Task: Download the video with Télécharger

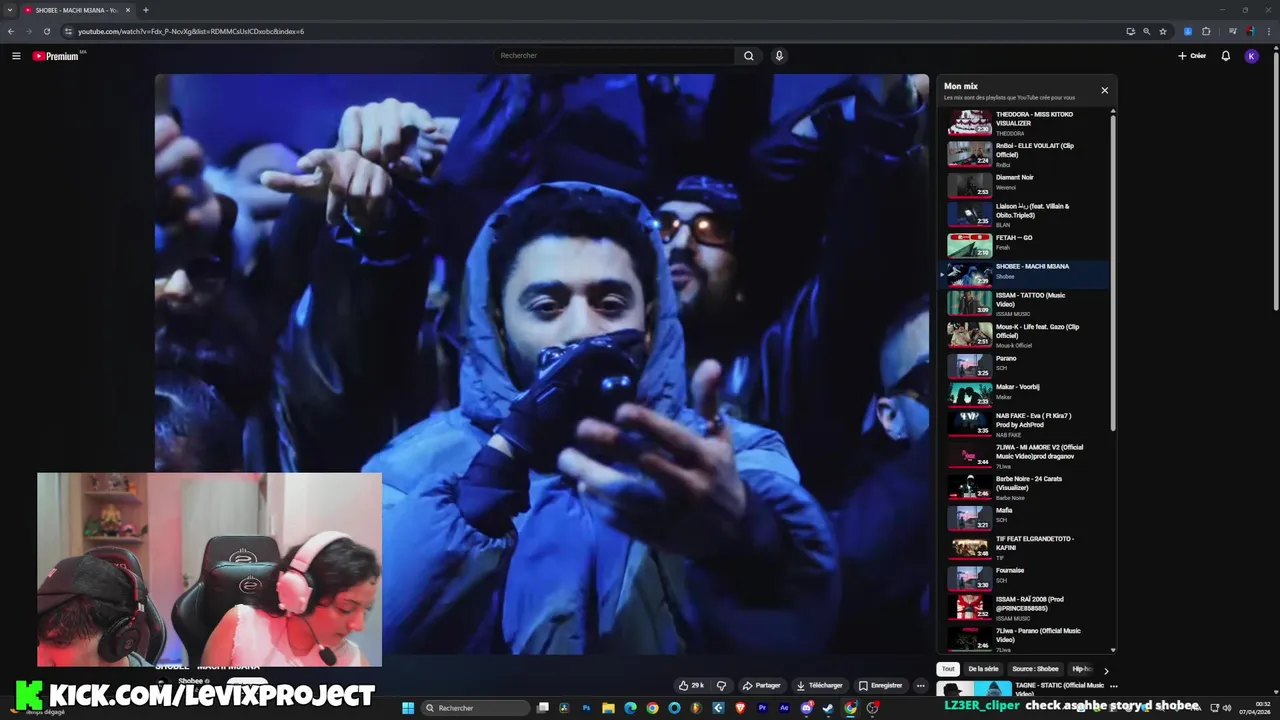Action: tap(819, 685)
